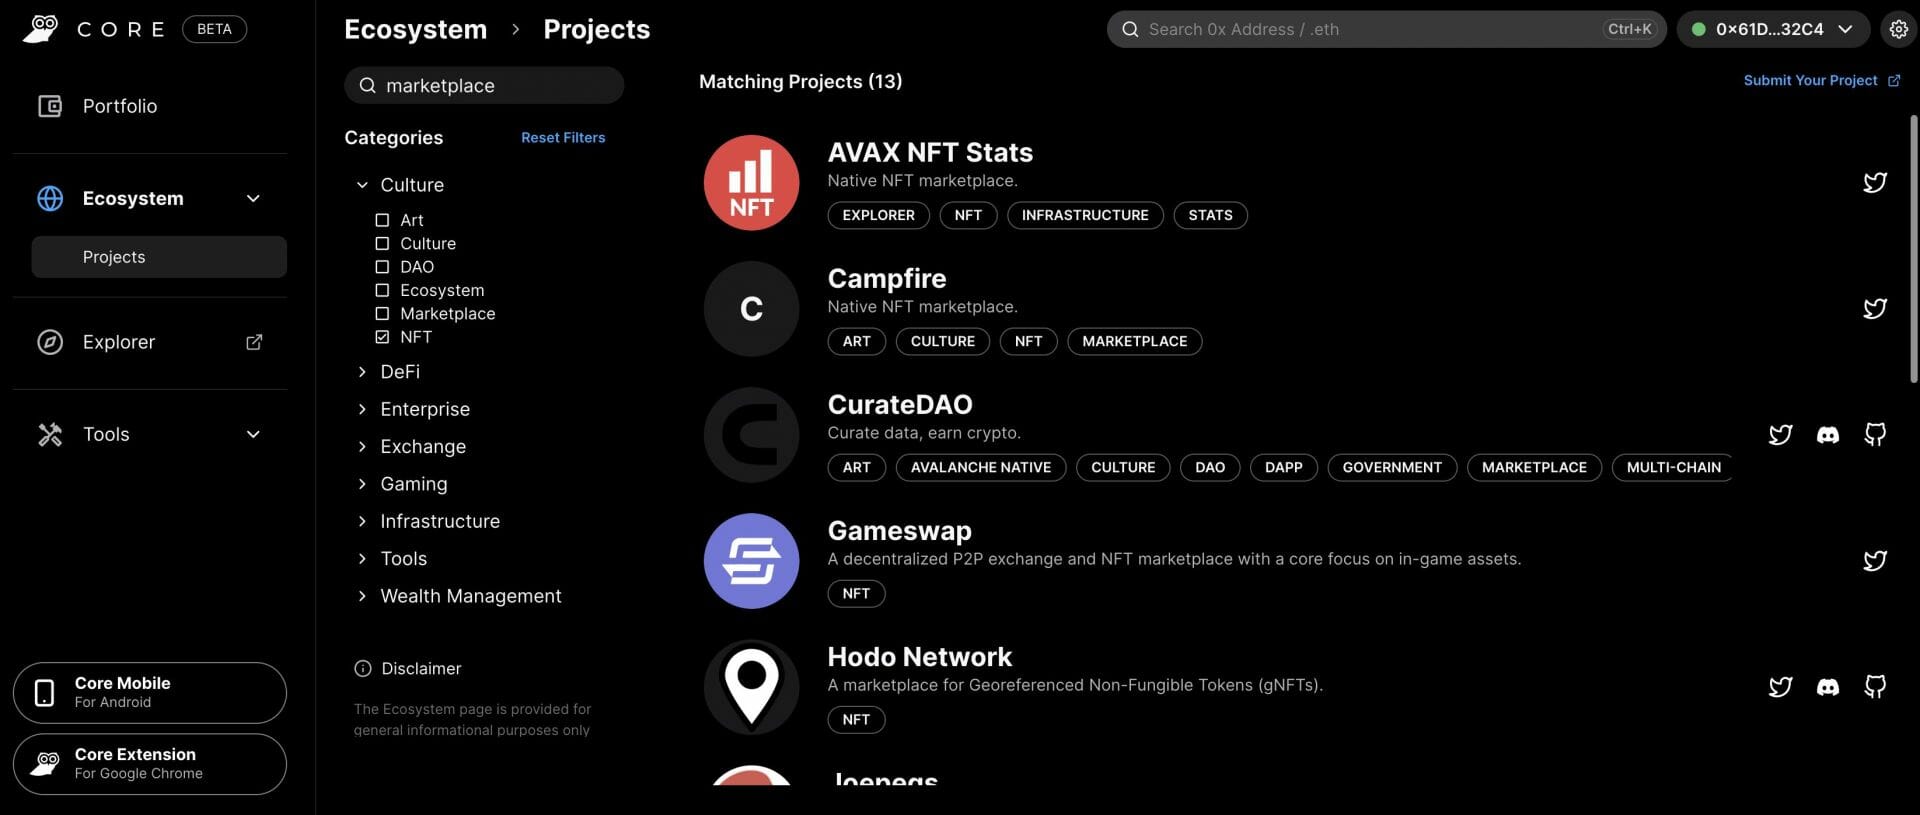Open Hodo Network GitHub link
This screenshot has height=815, width=1920.
pos(1875,686)
